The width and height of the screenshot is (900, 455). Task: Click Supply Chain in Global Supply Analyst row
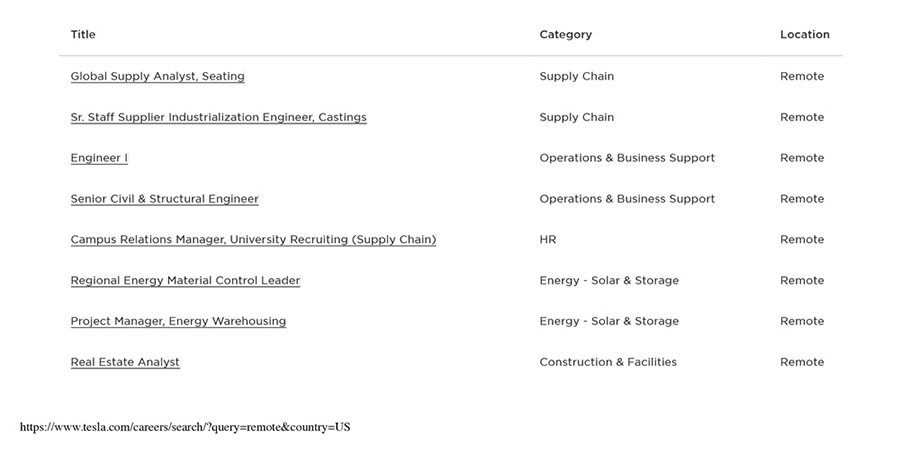pos(576,76)
